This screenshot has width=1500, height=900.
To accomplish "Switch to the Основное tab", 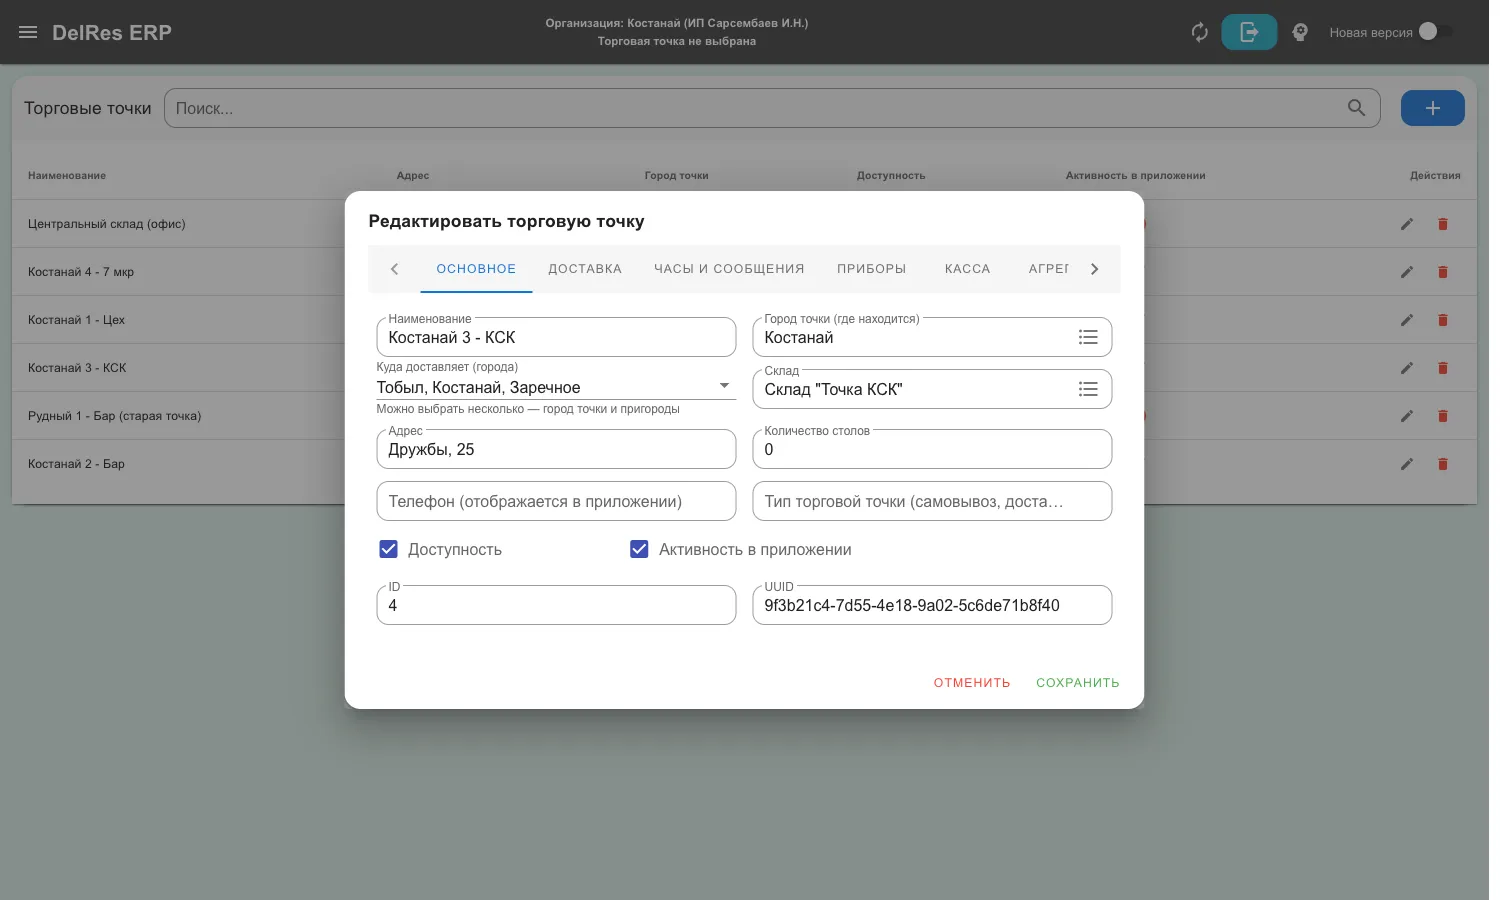I will point(476,269).
